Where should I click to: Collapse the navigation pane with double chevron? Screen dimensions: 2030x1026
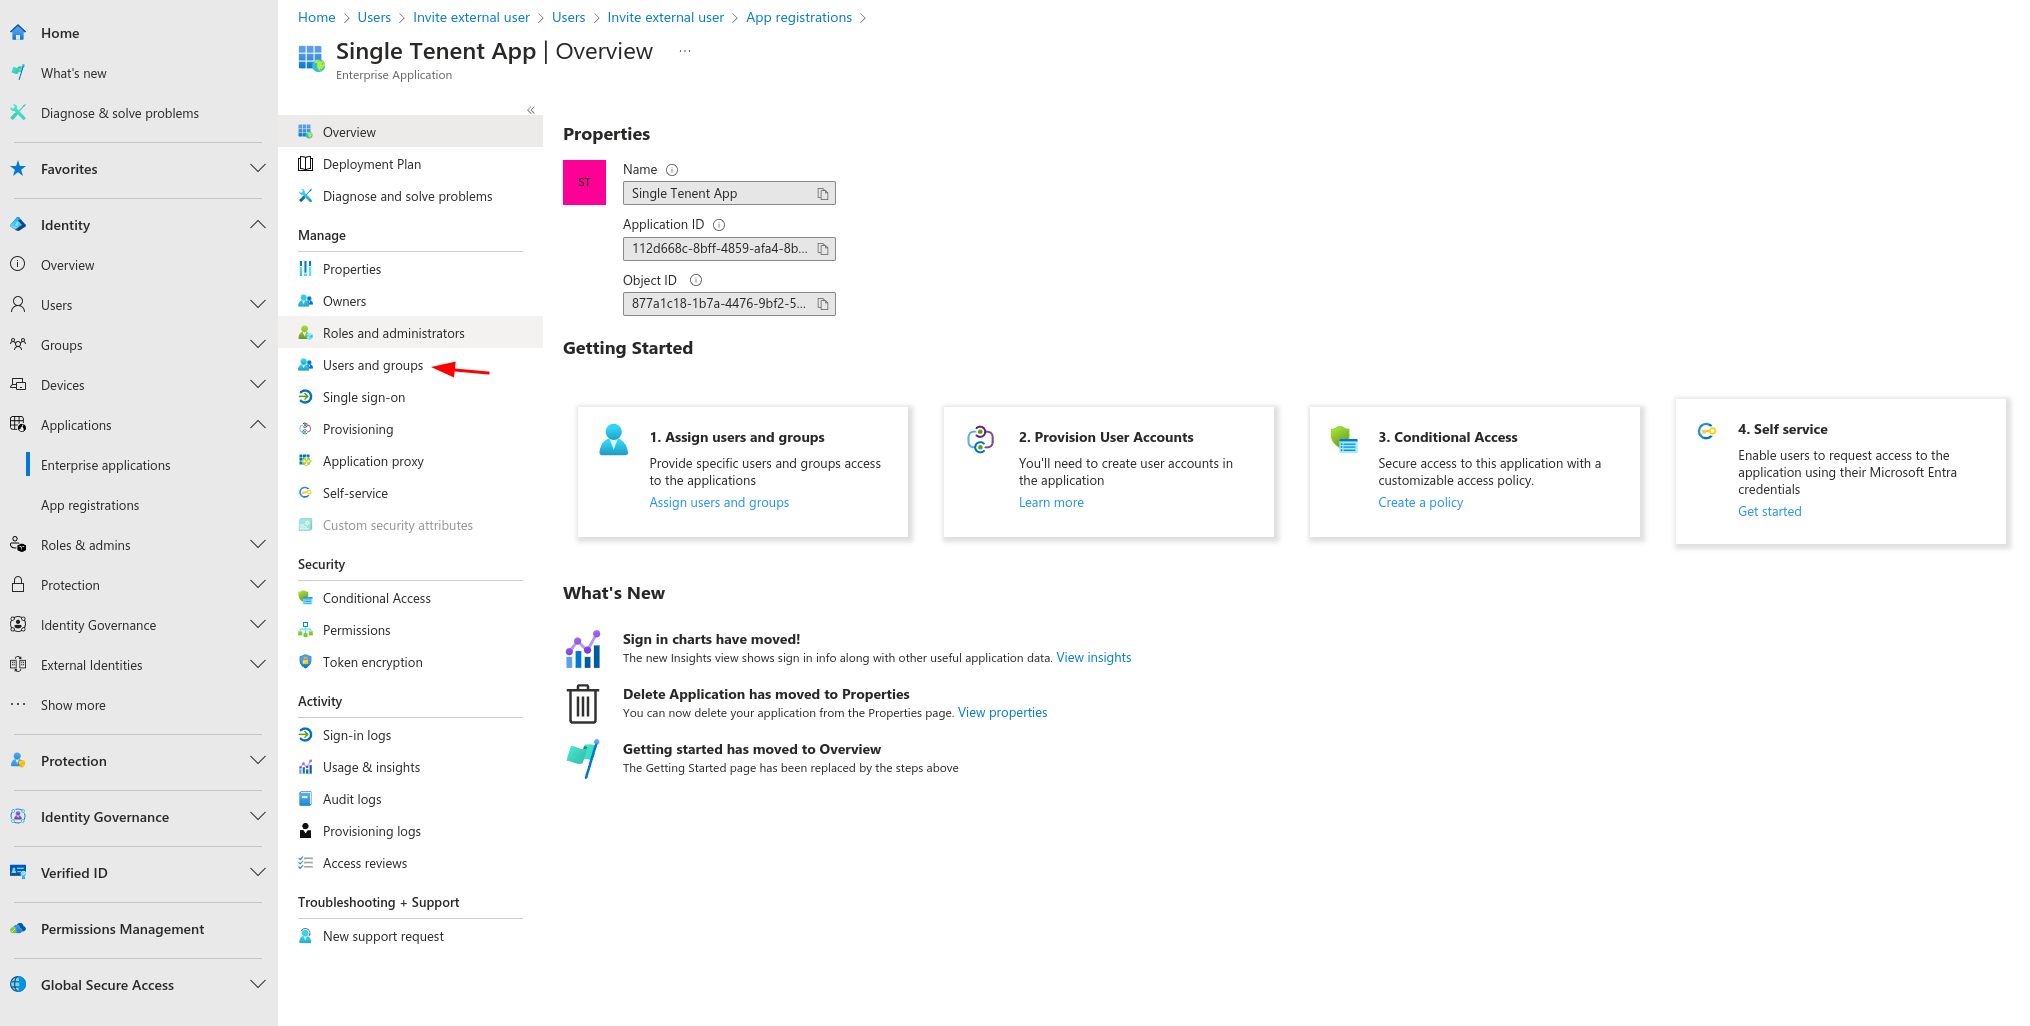[x=531, y=110]
